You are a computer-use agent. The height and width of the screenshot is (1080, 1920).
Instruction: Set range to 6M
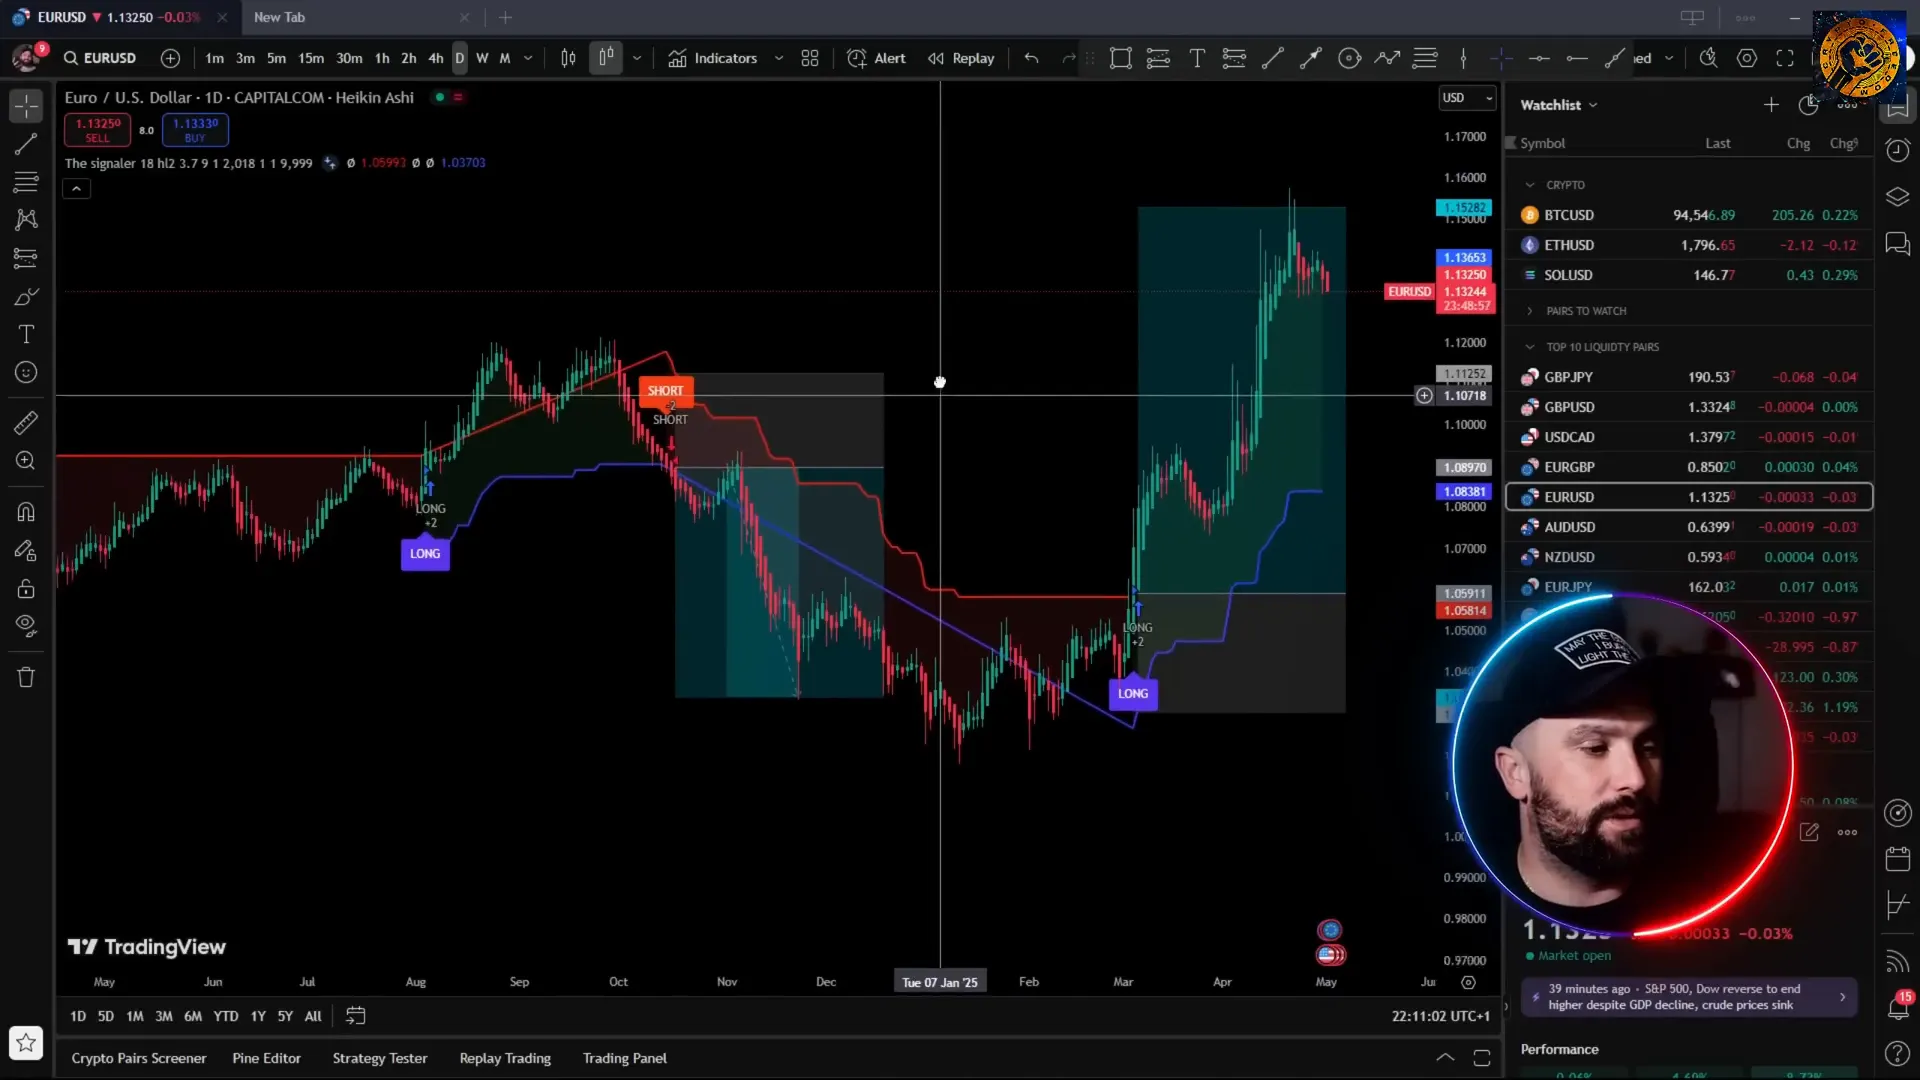tap(193, 1016)
